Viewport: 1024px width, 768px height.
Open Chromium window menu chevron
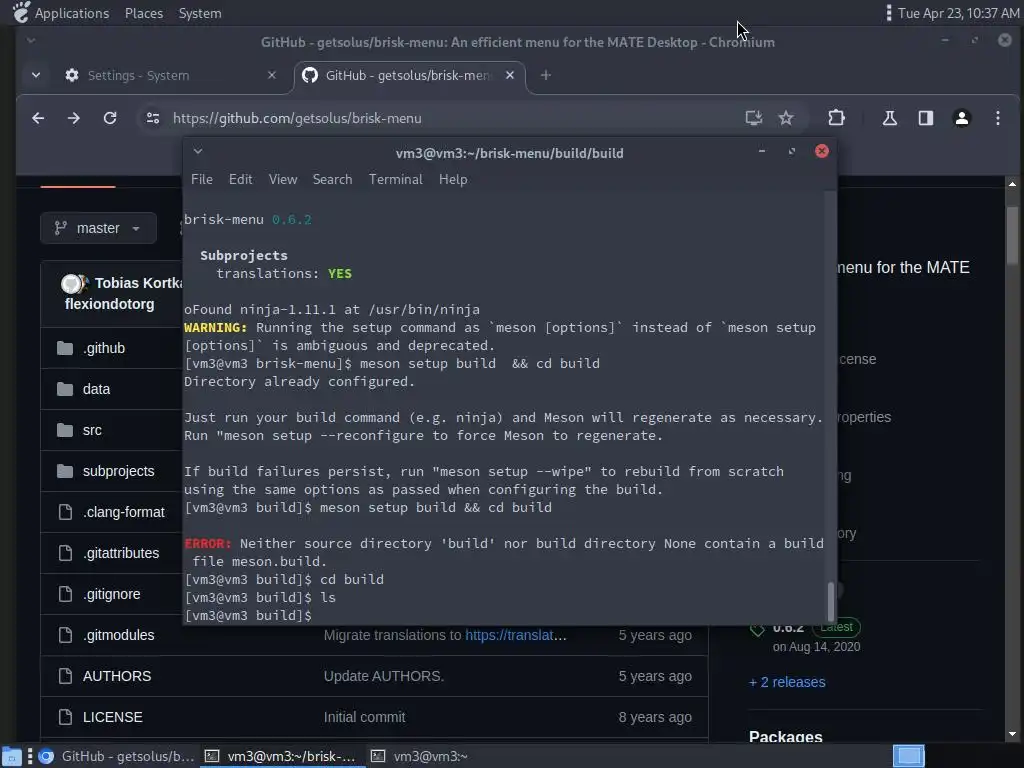click(31, 40)
